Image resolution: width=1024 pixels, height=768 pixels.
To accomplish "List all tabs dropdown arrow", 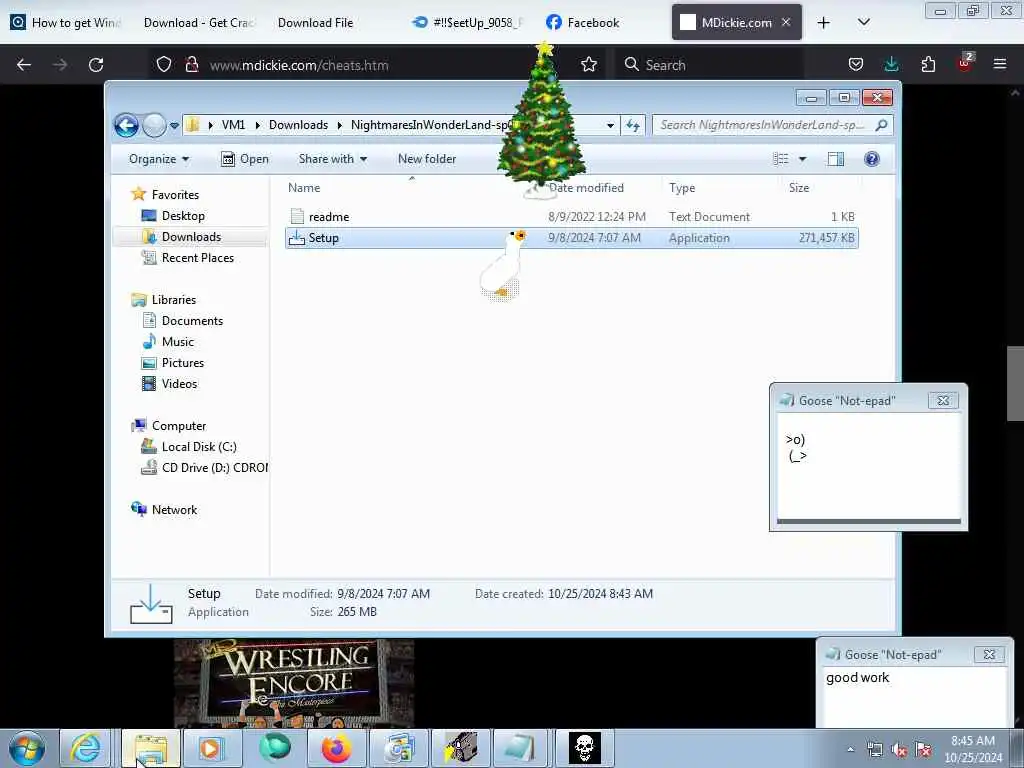I will (863, 23).
